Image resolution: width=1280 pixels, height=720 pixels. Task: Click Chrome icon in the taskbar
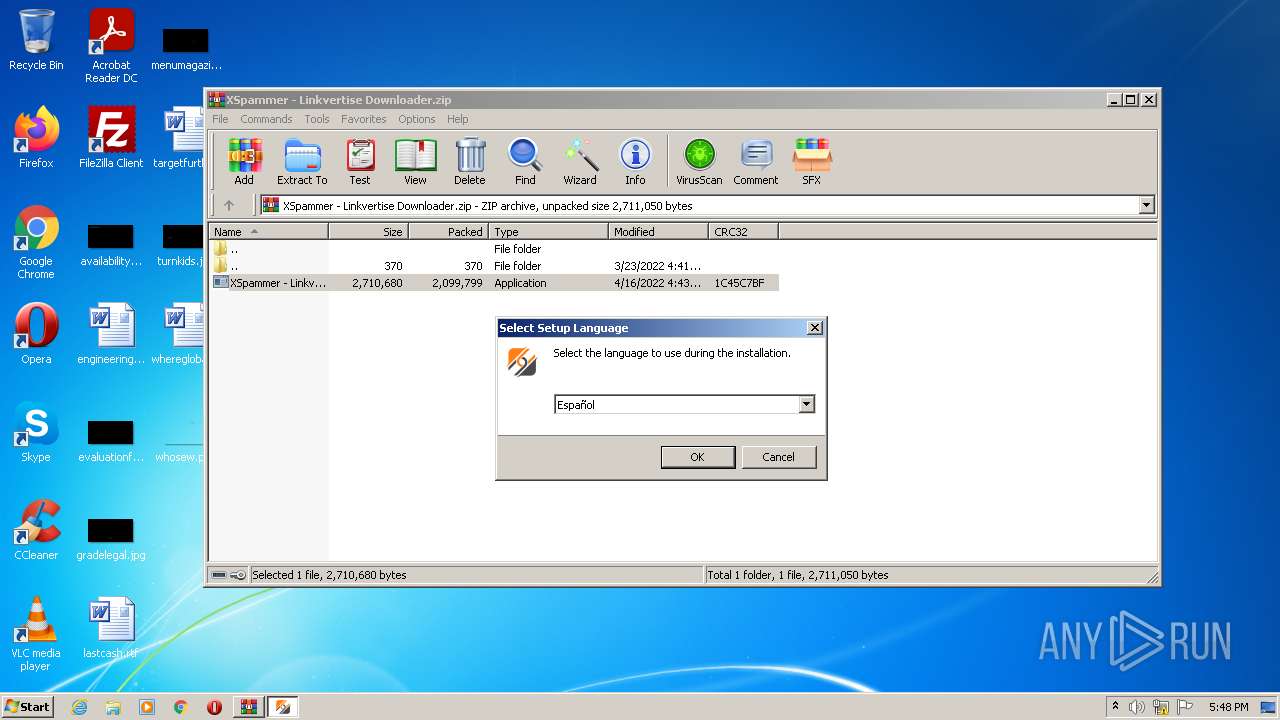pyautogui.click(x=181, y=707)
